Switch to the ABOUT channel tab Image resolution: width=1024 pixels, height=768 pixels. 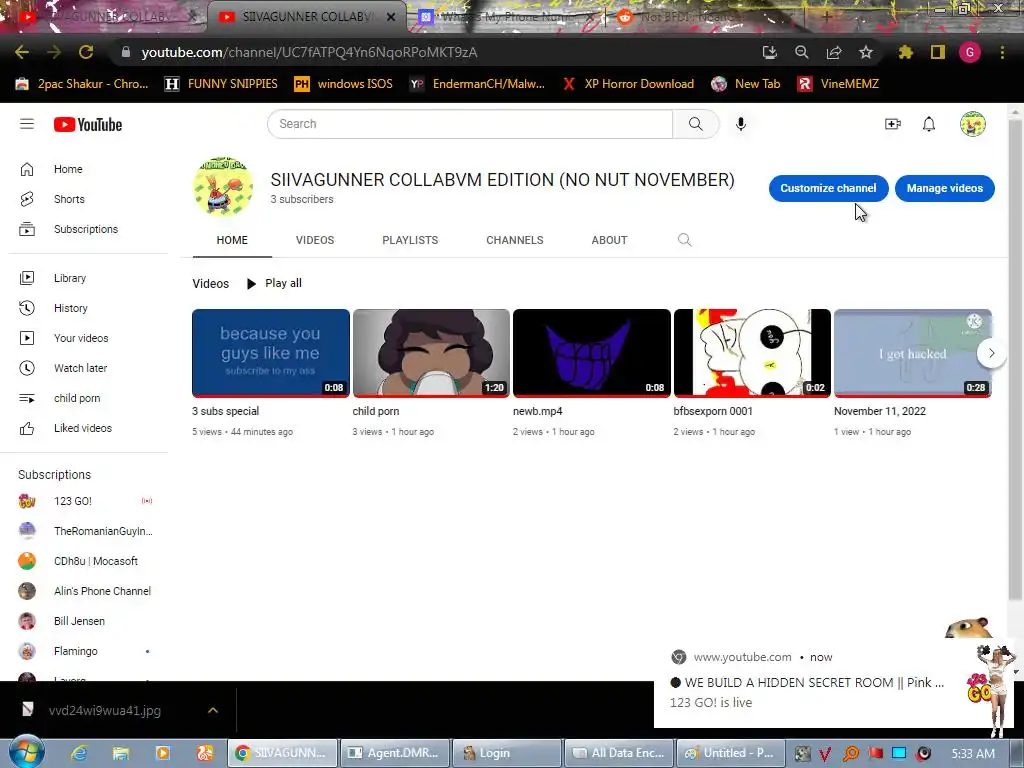(609, 240)
